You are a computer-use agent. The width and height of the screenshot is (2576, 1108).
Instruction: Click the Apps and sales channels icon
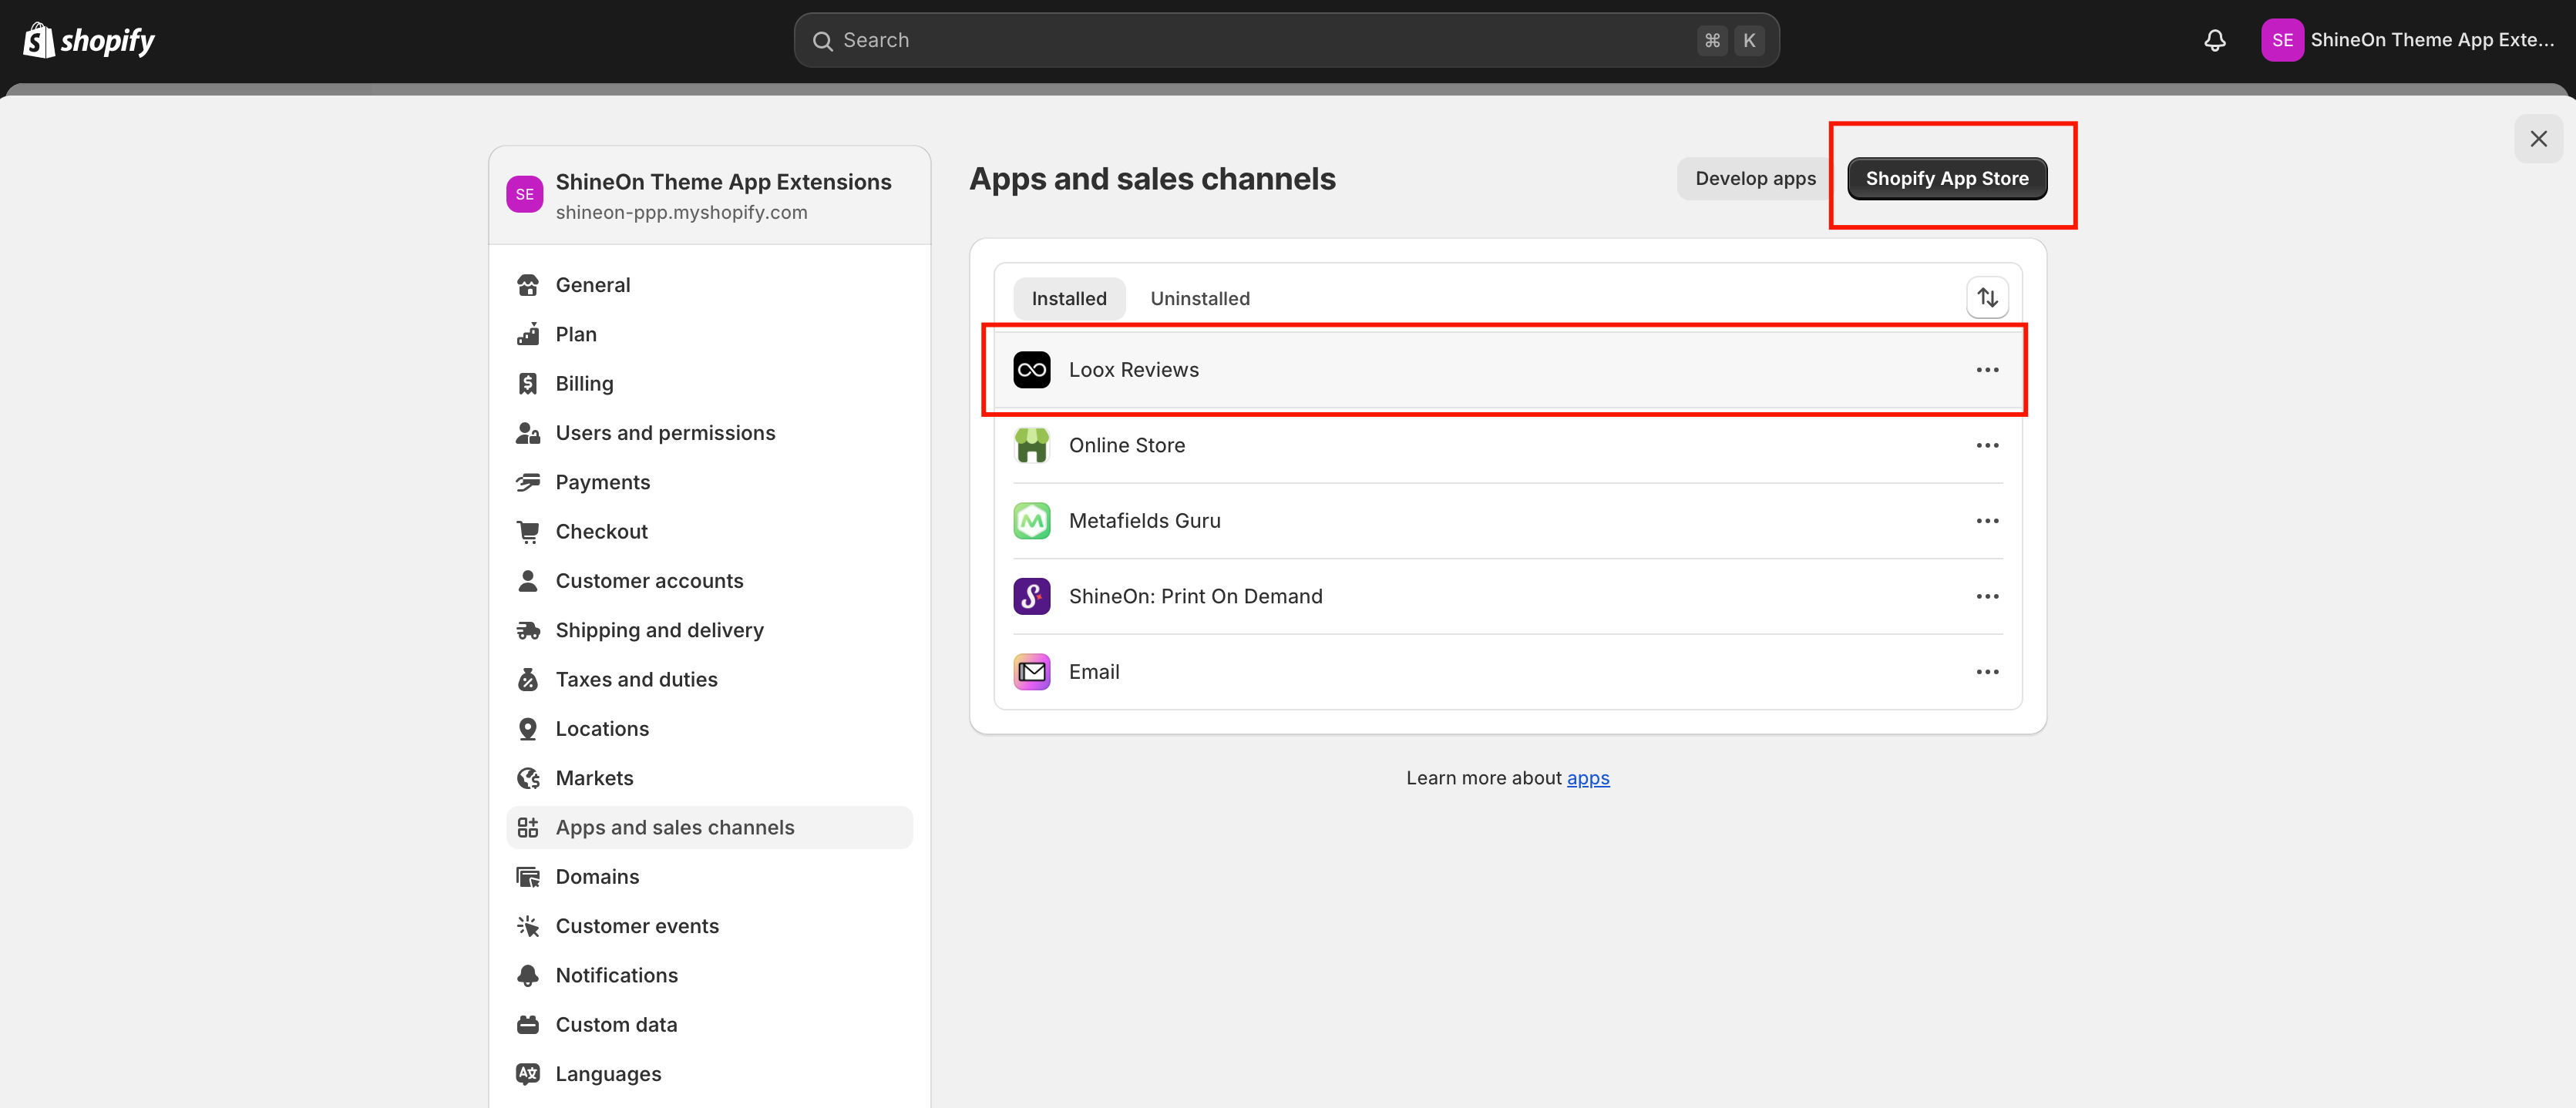528,828
